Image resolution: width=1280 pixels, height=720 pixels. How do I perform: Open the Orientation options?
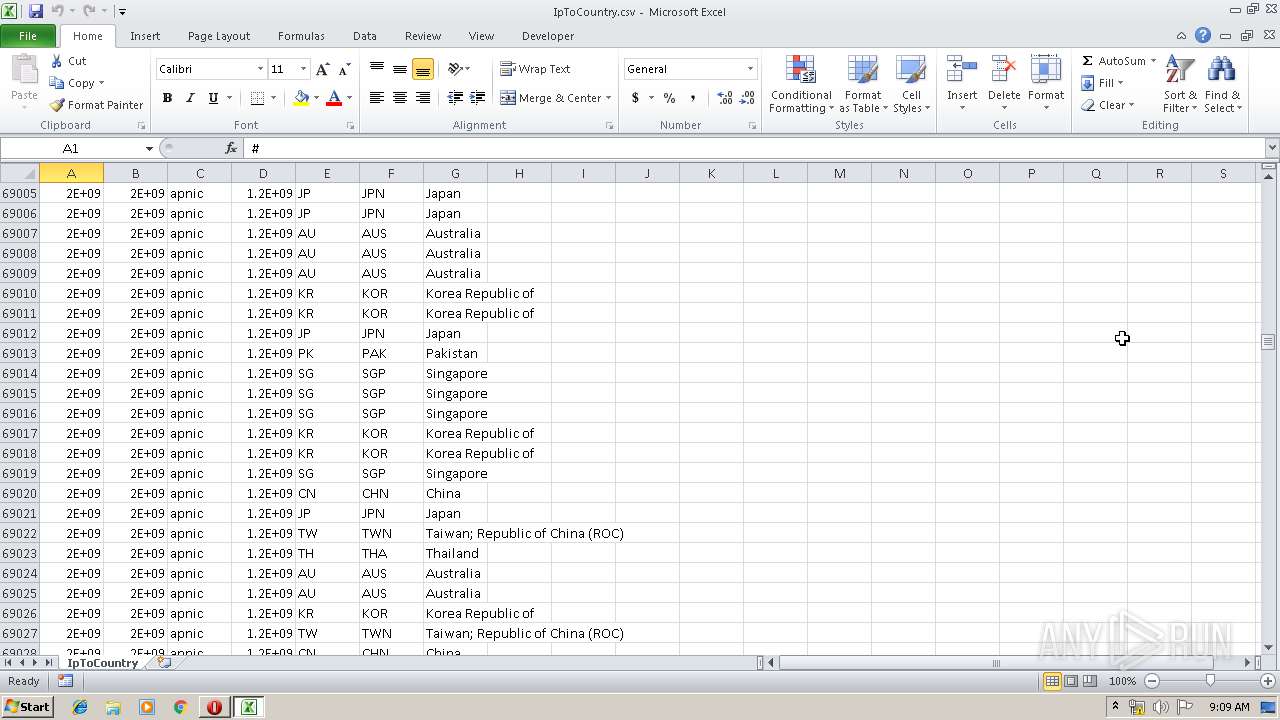click(459, 69)
